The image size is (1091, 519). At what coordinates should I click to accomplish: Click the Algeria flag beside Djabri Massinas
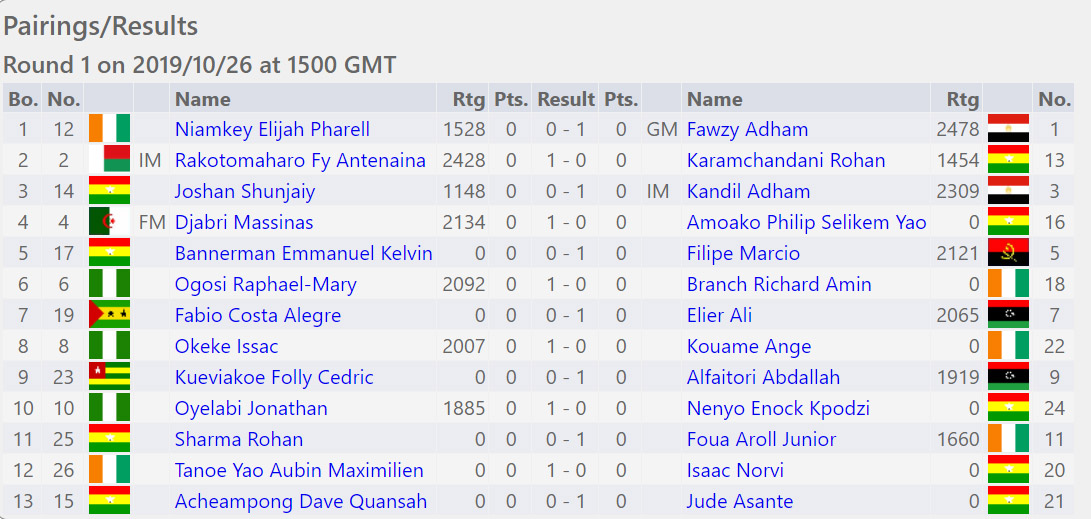tap(109, 222)
